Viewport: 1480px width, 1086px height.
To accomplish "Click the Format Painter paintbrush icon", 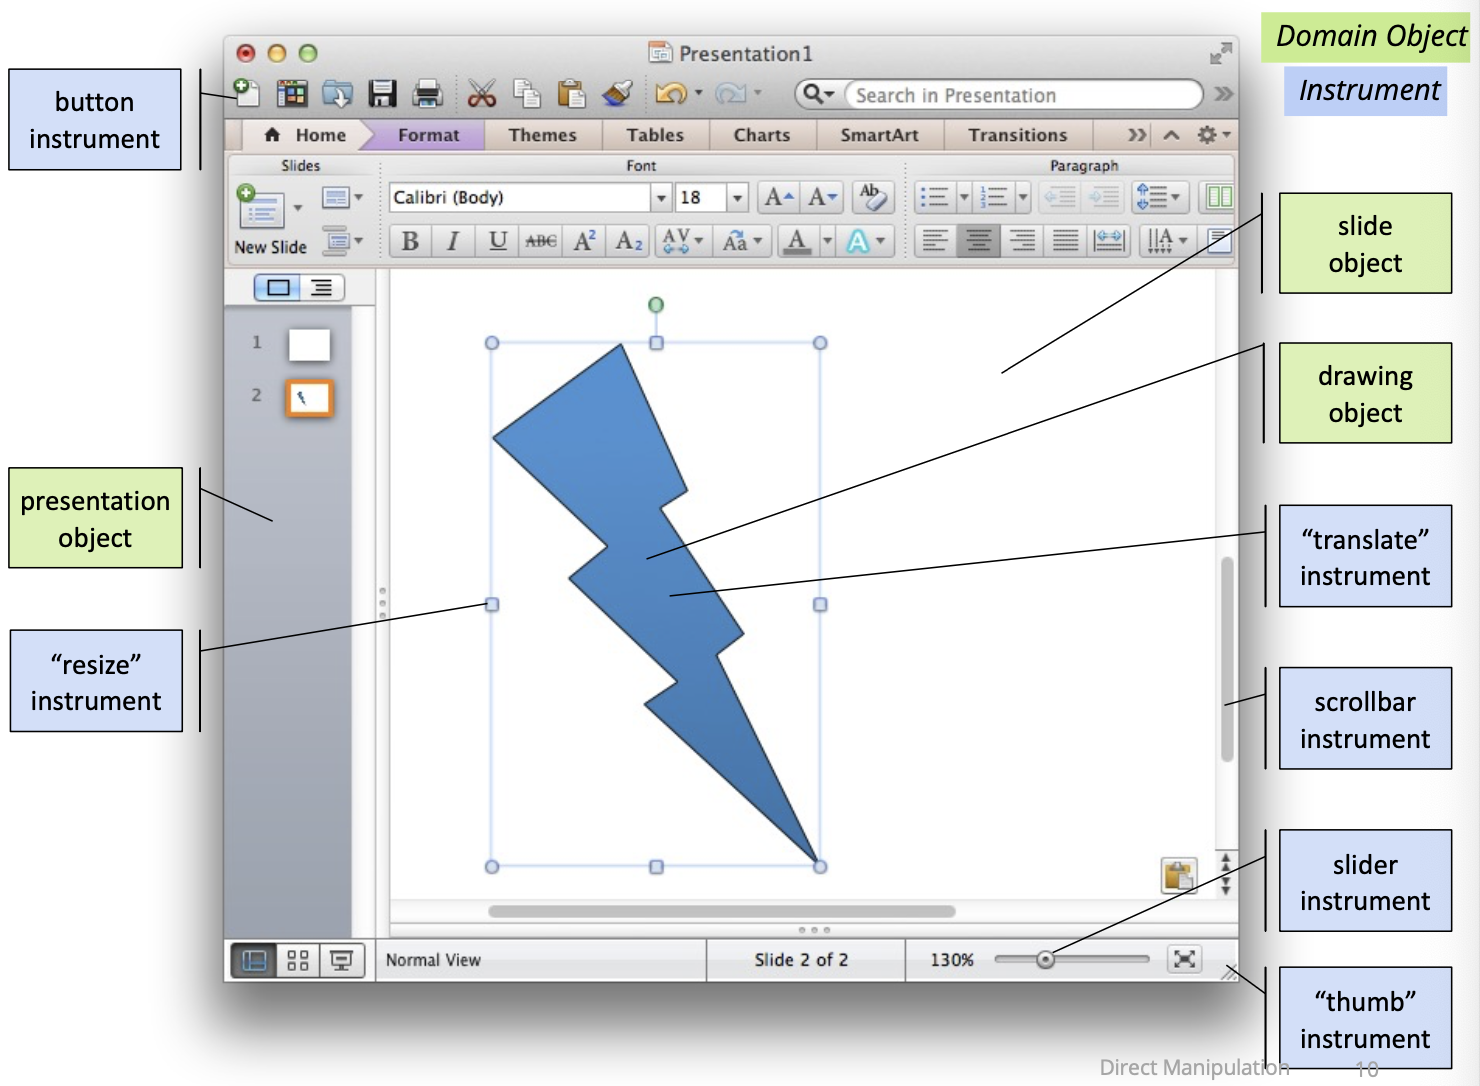I will click(617, 94).
